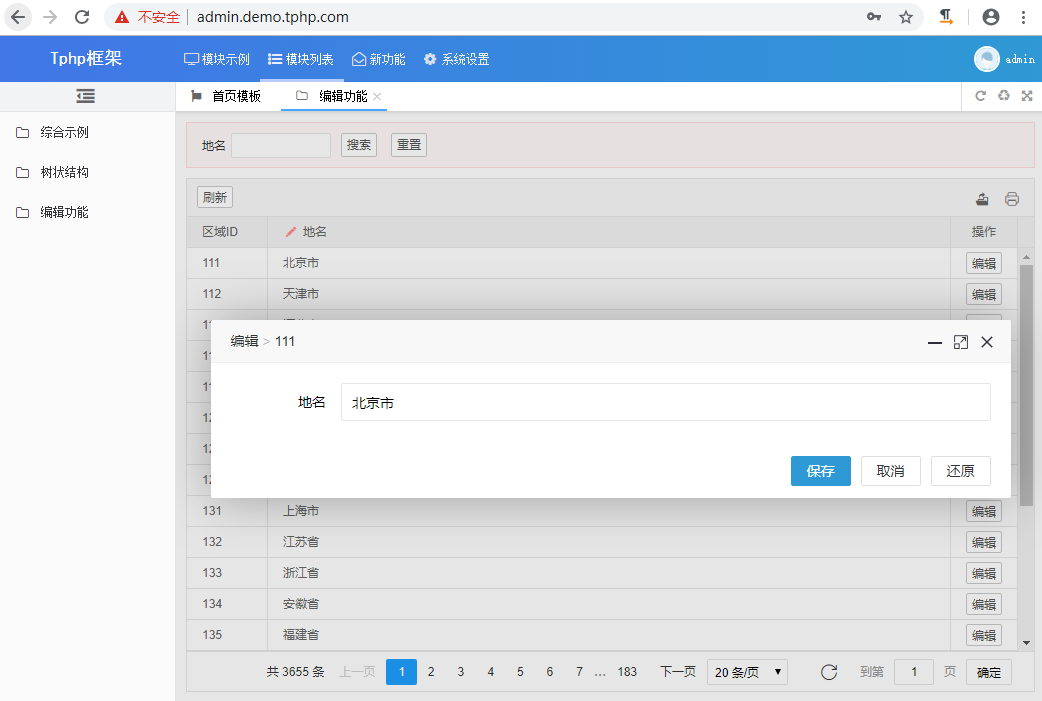Image resolution: width=1042 pixels, height=701 pixels.
Task: Open the Chrome three-dot menu
Action: pos(1023,17)
